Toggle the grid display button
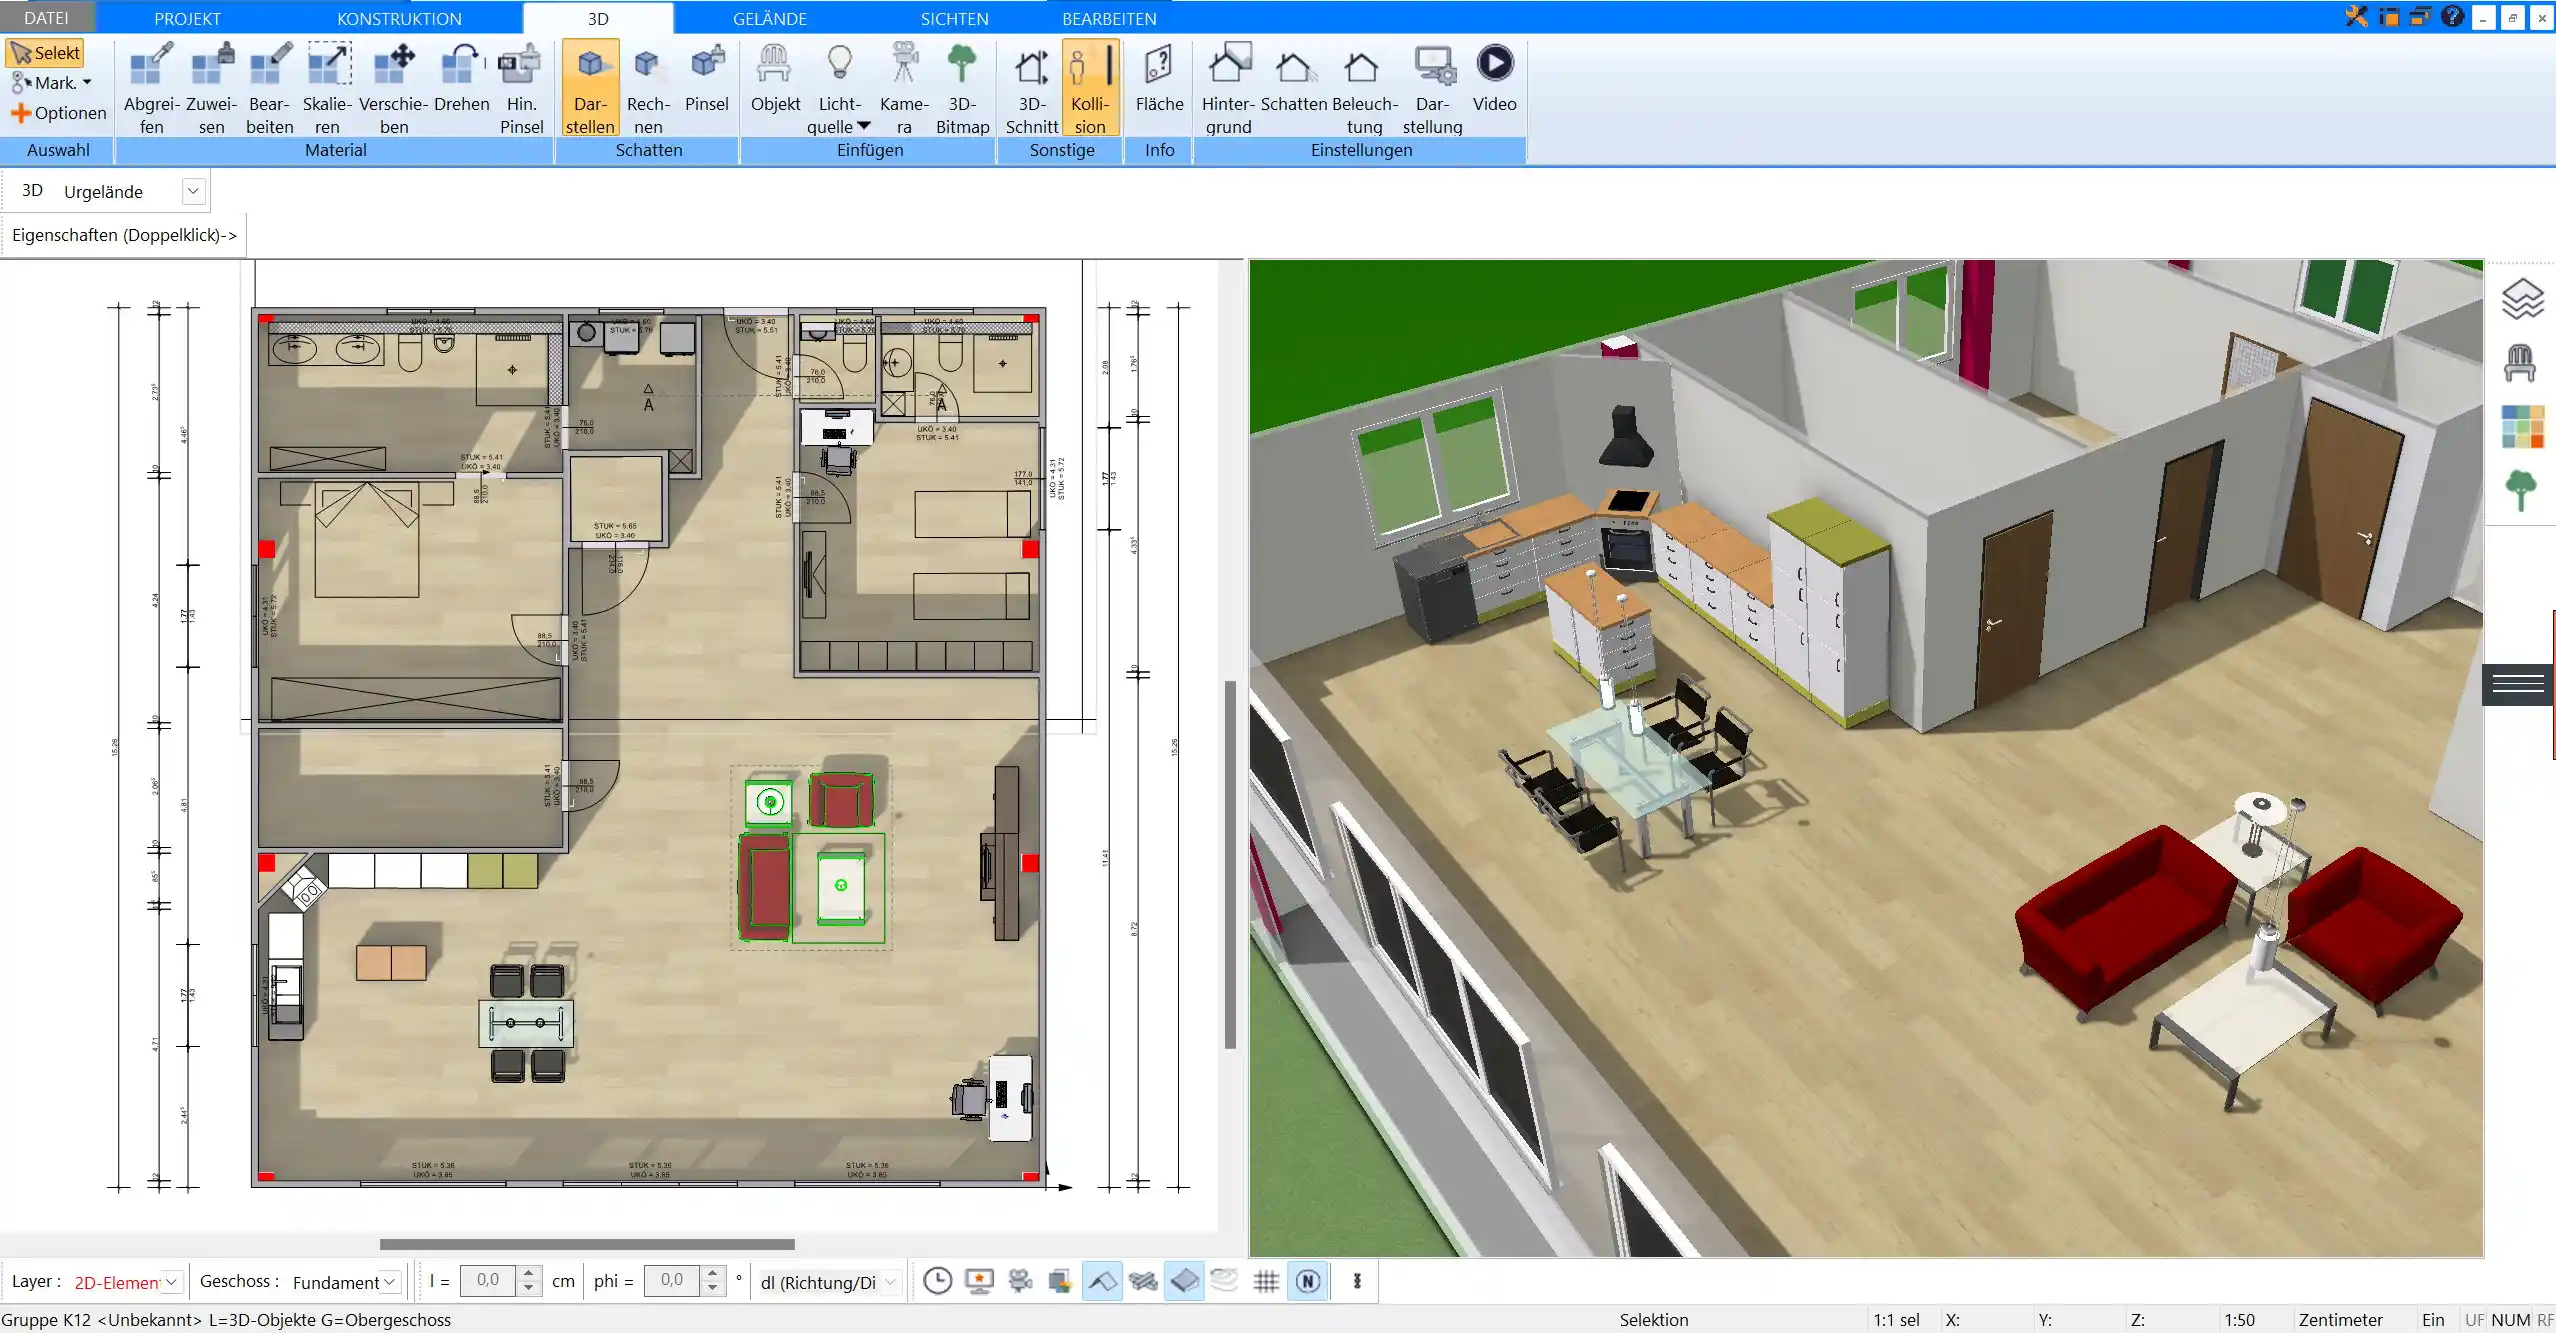The width and height of the screenshot is (2556, 1333). (x=1266, y=1281)
